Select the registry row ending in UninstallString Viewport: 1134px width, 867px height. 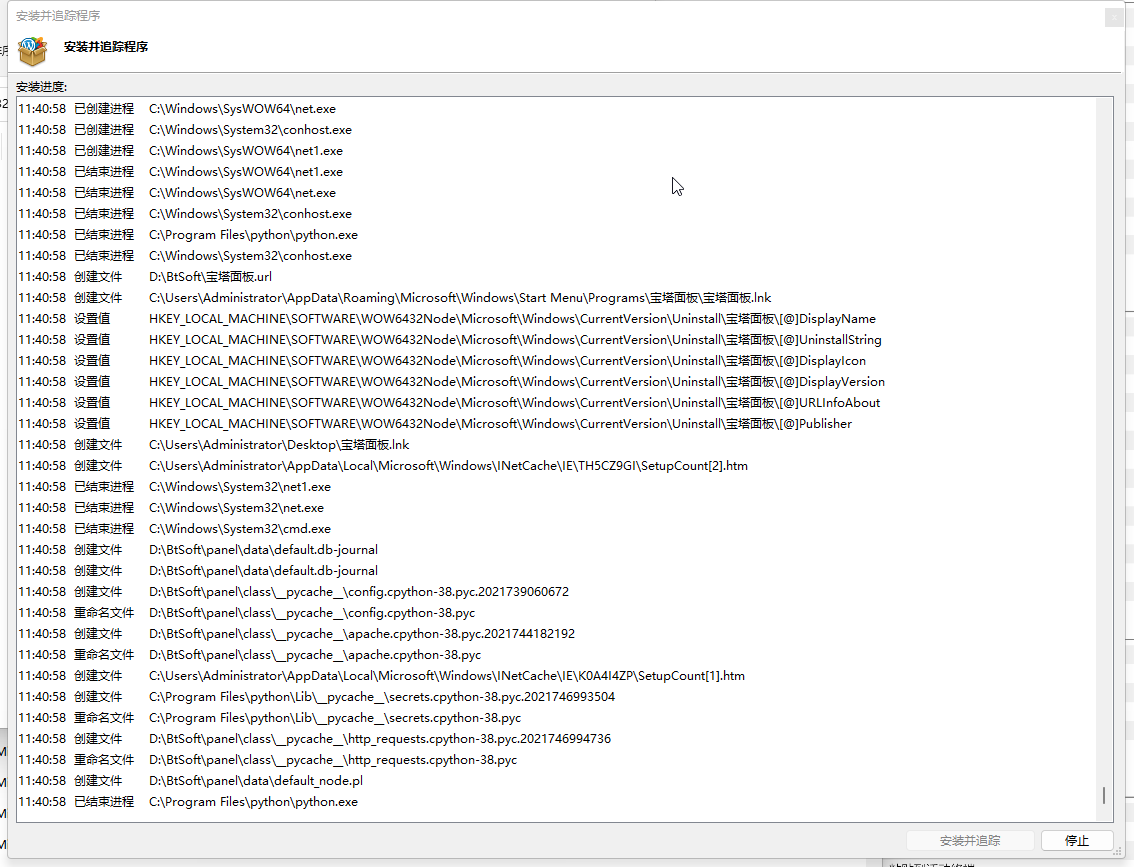pyautogui.click(x=556, y=340)
